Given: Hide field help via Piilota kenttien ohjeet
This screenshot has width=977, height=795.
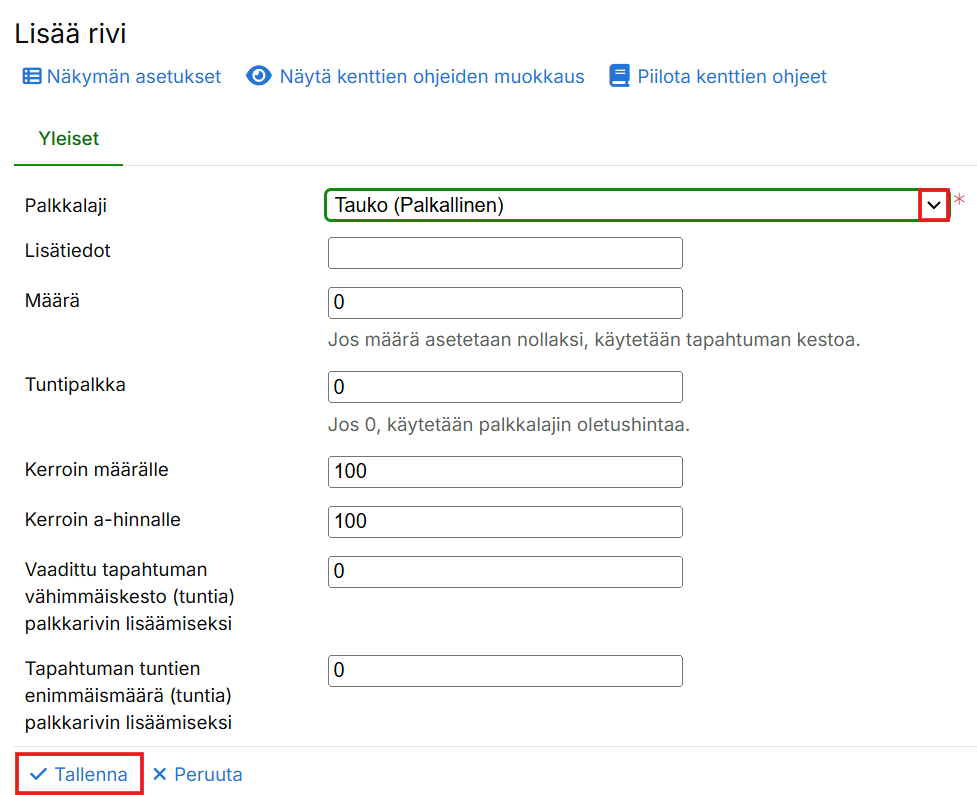Looking at the screenshot, I should pyautogui.click(x=732, y=77).
